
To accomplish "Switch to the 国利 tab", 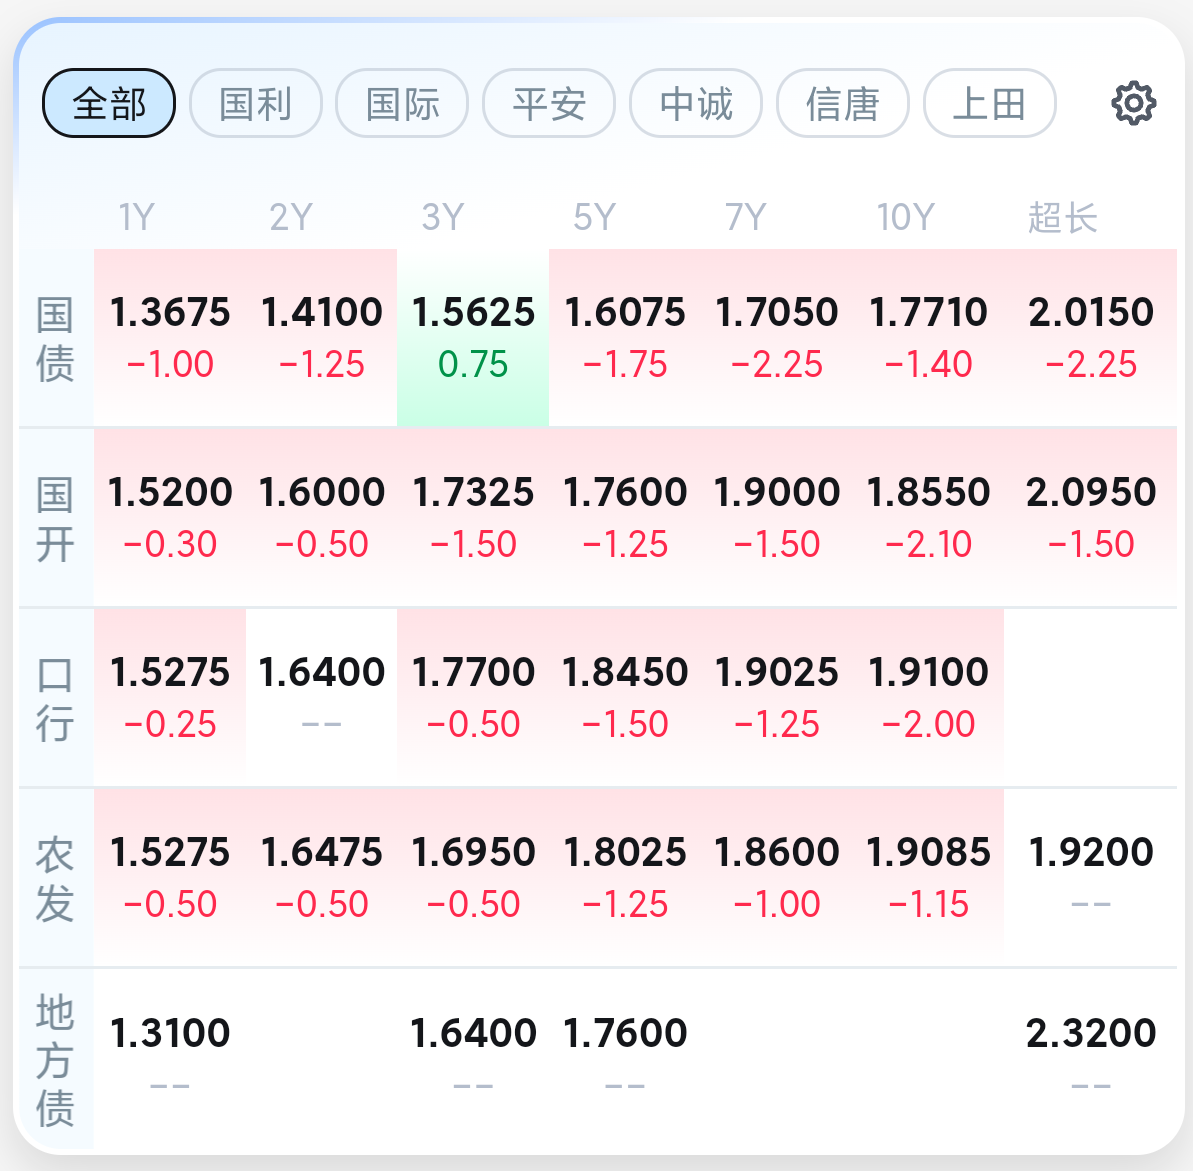I will point(256,103).
